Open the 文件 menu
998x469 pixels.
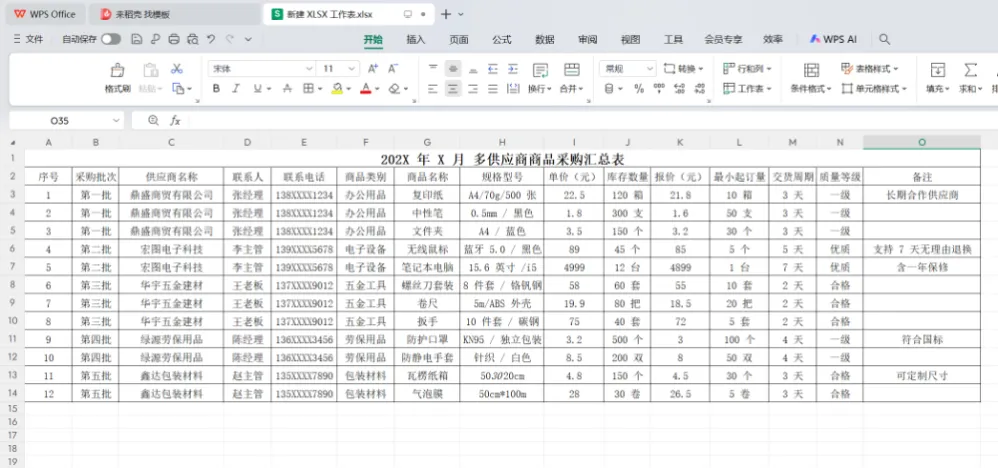[28, 39]
